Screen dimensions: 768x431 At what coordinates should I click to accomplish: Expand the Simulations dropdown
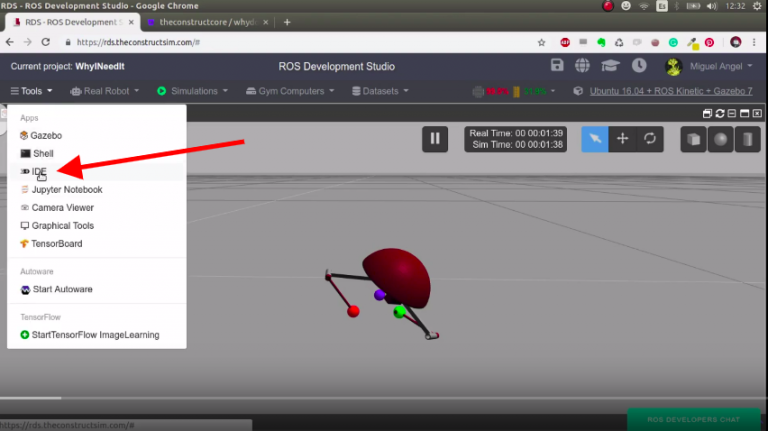coord(192,91)
